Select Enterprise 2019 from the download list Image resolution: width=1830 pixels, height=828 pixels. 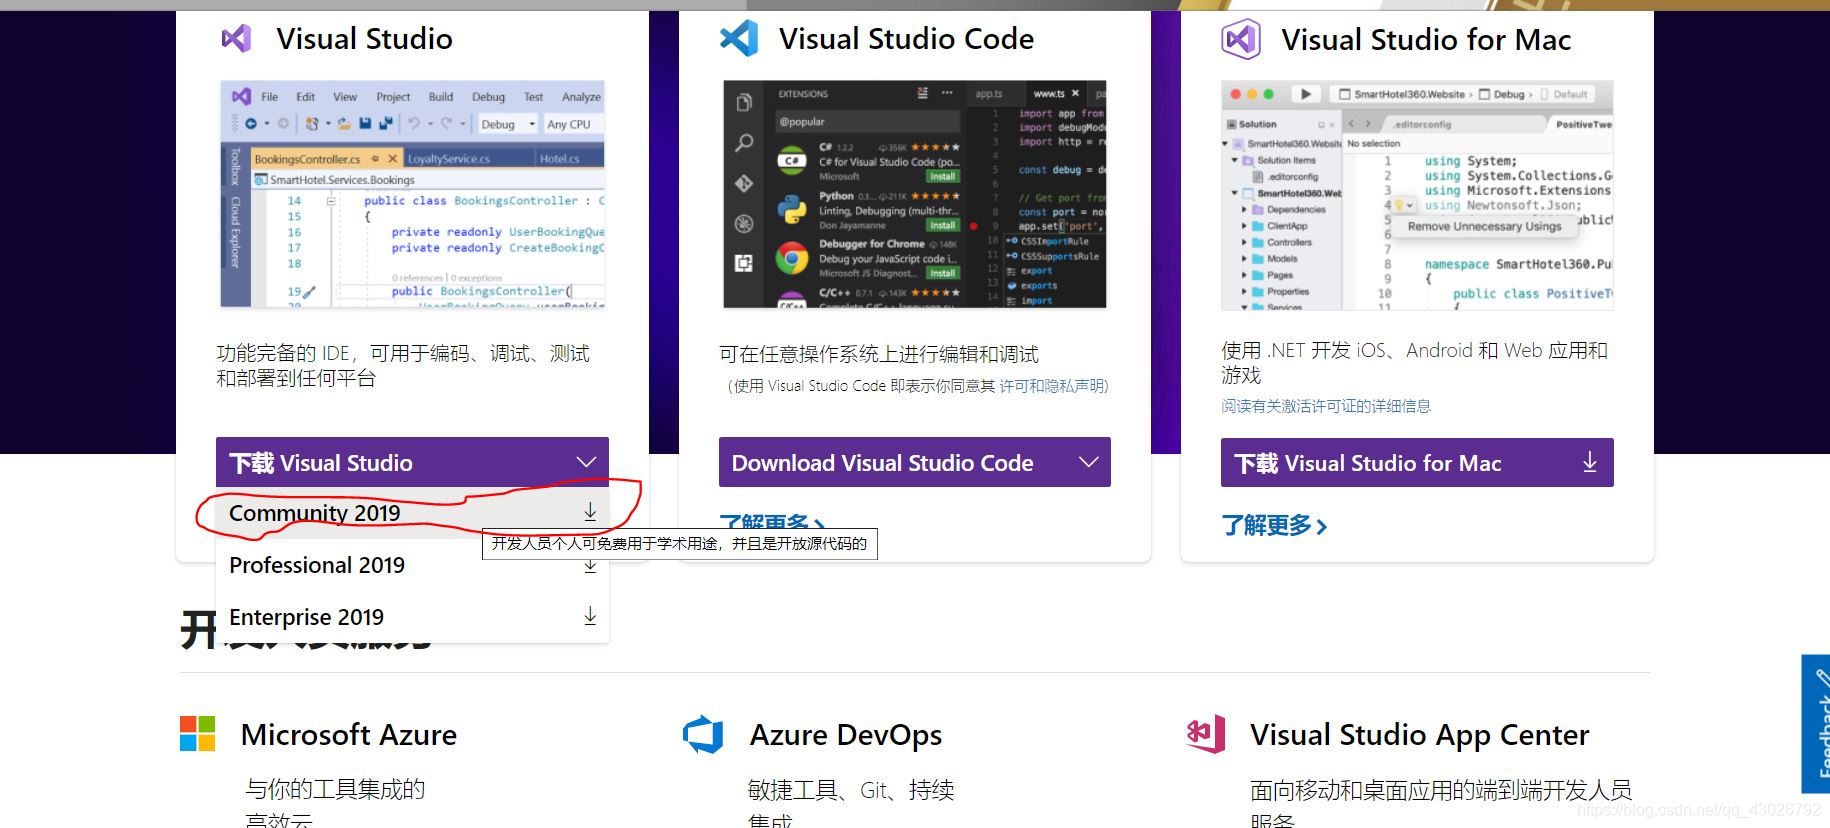pos(412,617)
